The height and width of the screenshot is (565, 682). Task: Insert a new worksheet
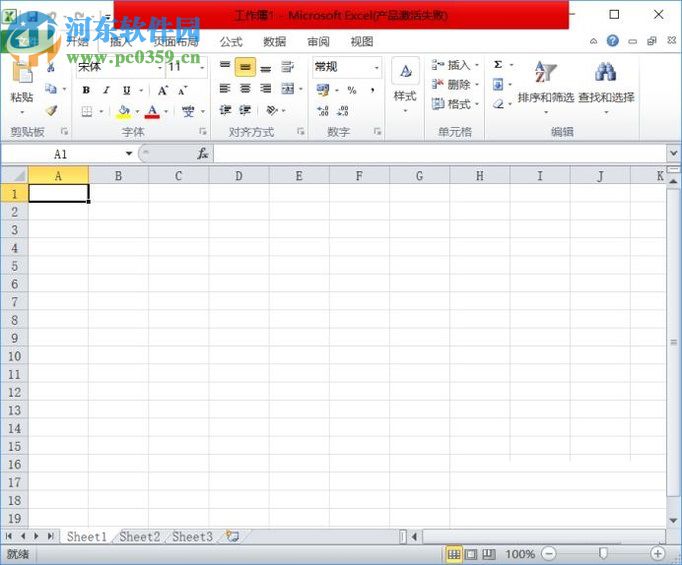[232, 537]
